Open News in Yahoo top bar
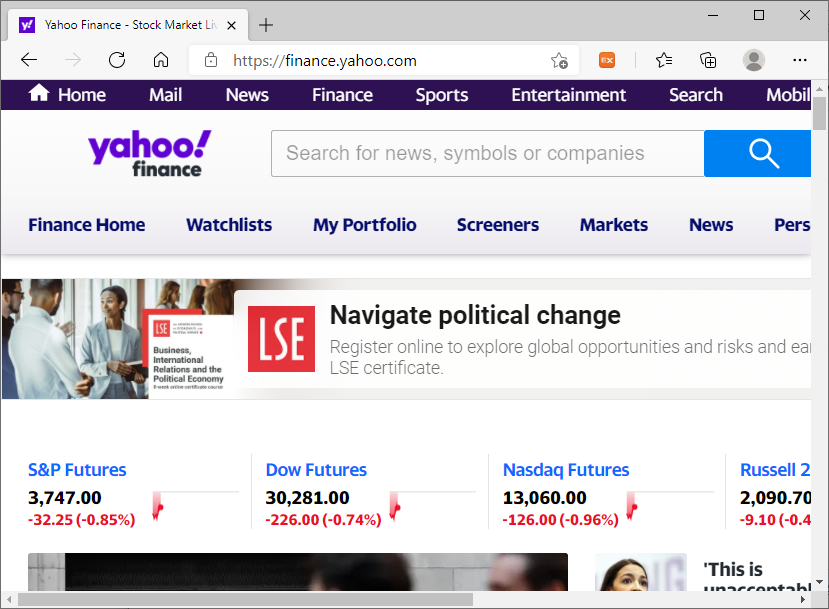The image size is (829, 609). (247, 95)
